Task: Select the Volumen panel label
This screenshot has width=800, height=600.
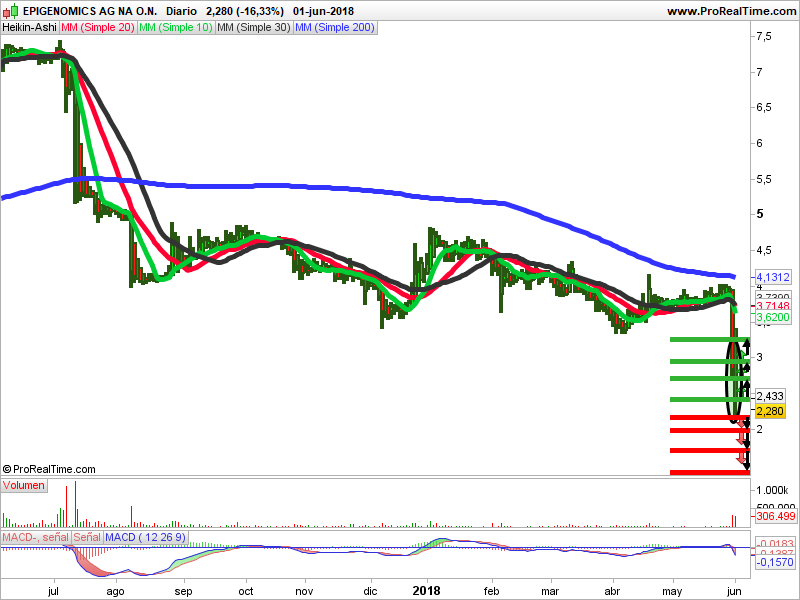Action: click(x=23, y=485)
